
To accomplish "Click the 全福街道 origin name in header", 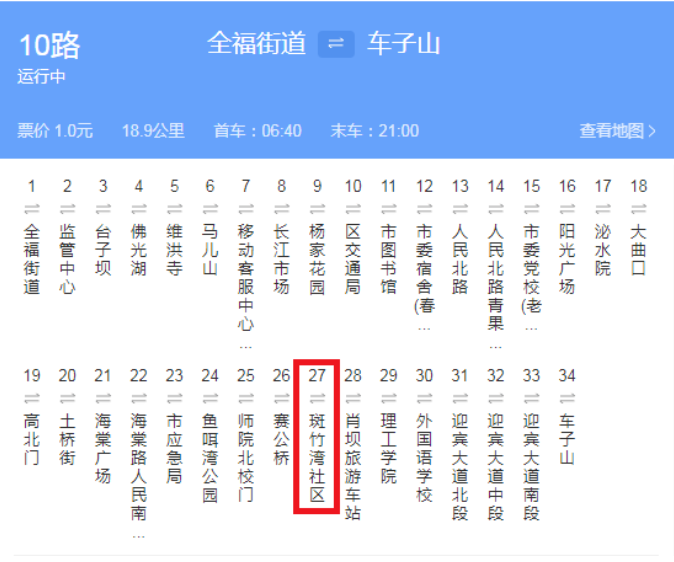I will point(257,43).
